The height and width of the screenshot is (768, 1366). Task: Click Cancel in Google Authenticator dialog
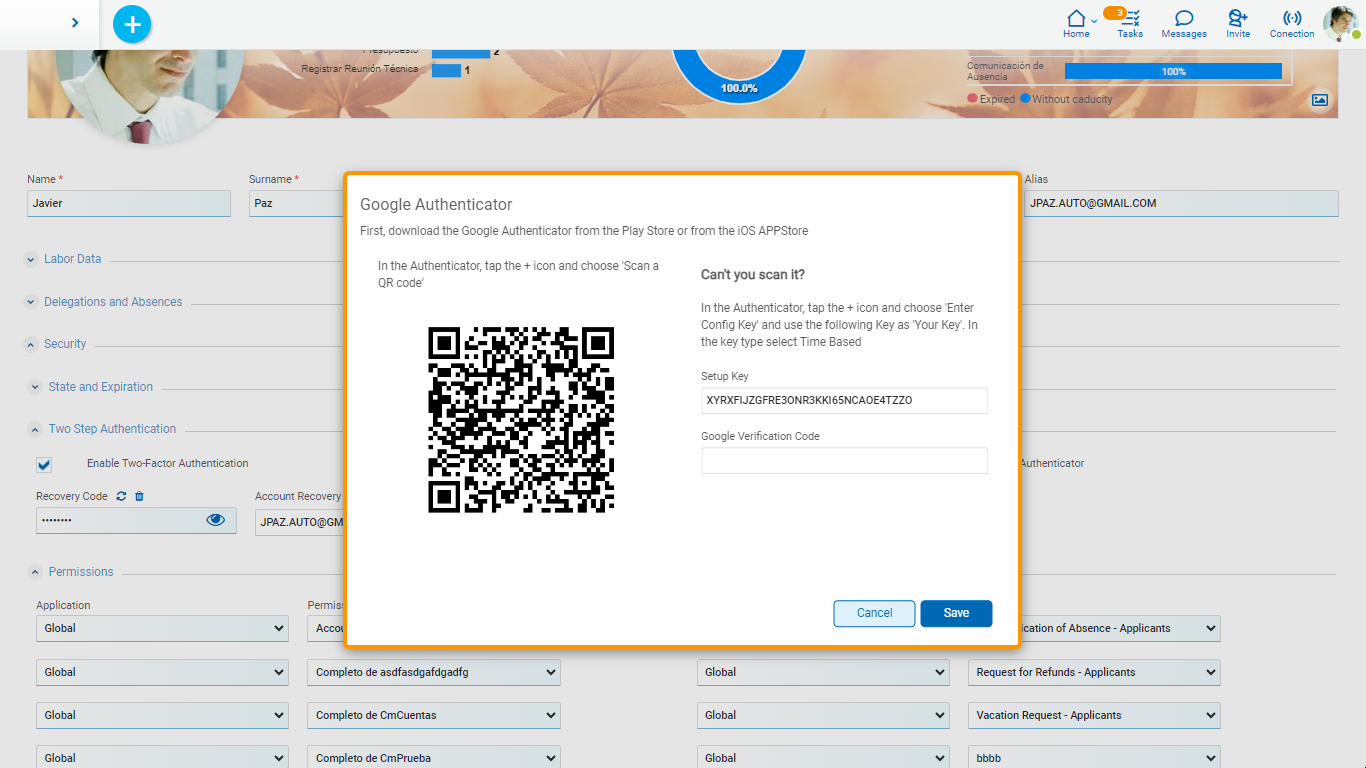point(874,613)
